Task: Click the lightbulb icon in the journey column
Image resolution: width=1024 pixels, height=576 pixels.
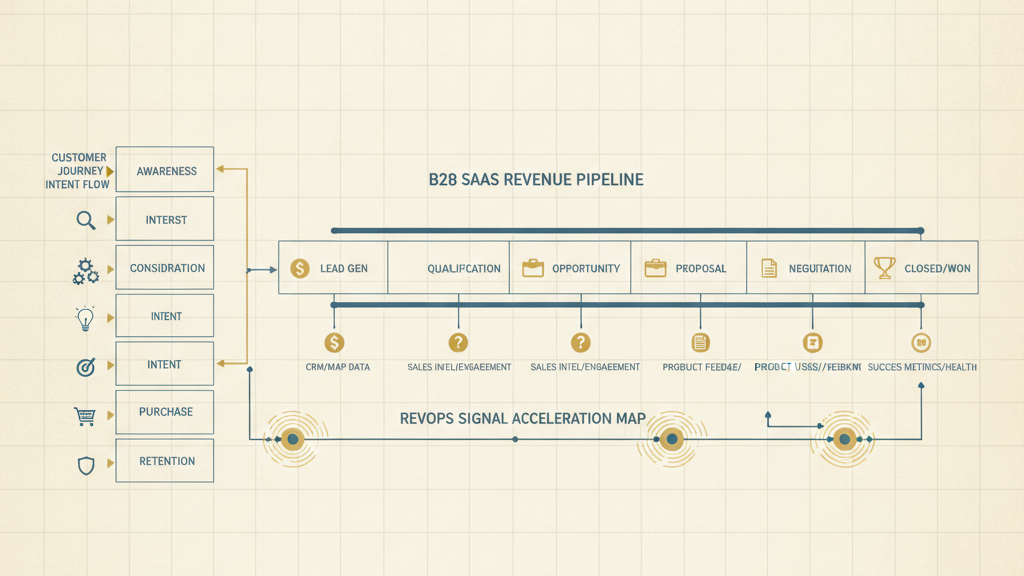Action: (86, 319)
